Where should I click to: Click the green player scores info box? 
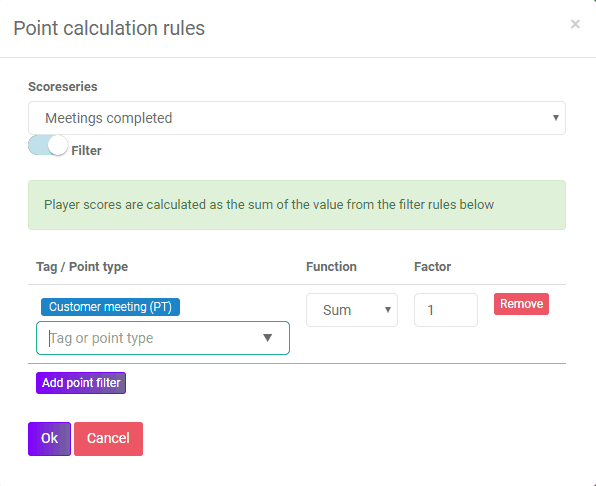pos(296,205)
